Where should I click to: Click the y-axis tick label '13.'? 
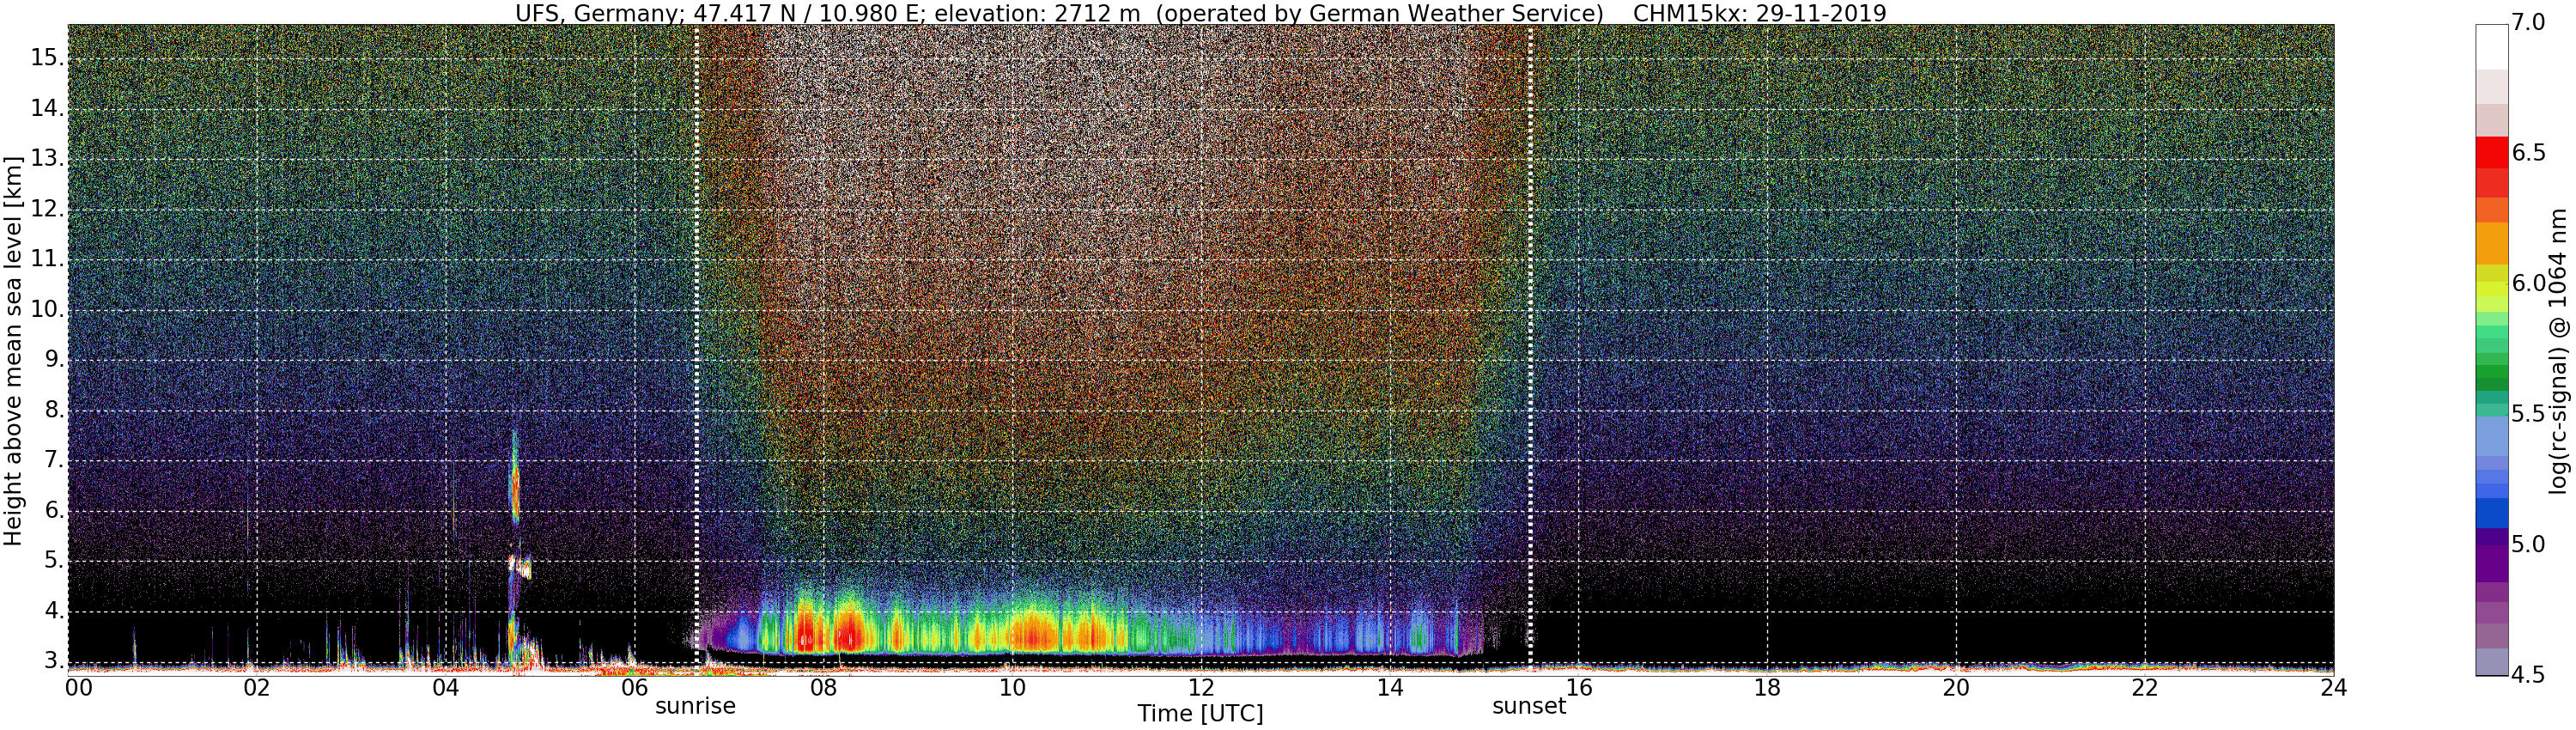pos(47,158)
